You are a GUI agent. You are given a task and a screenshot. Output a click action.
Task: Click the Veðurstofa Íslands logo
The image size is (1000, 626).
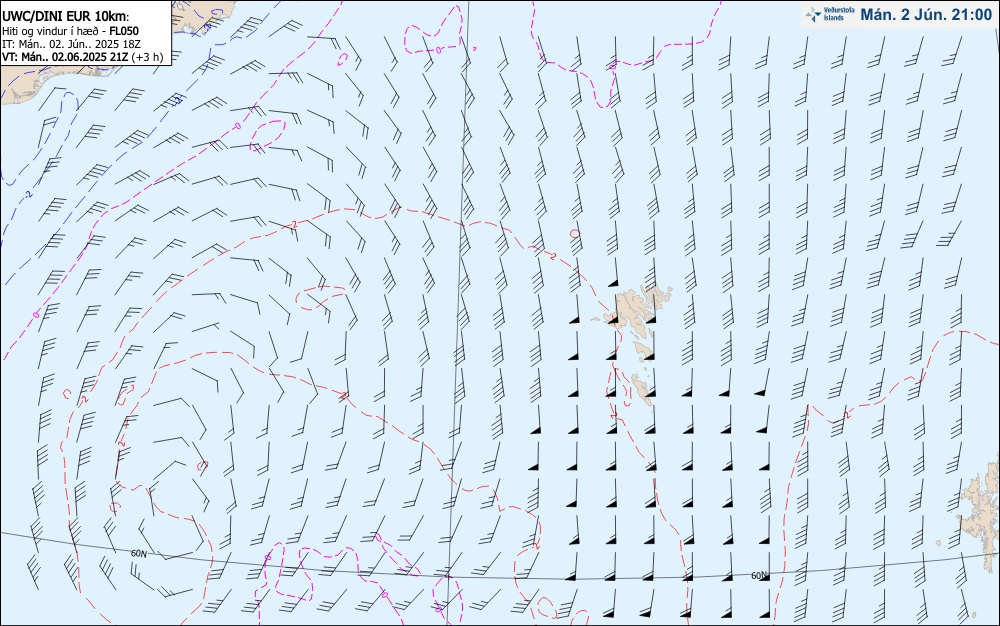click(x=830, y=14)
